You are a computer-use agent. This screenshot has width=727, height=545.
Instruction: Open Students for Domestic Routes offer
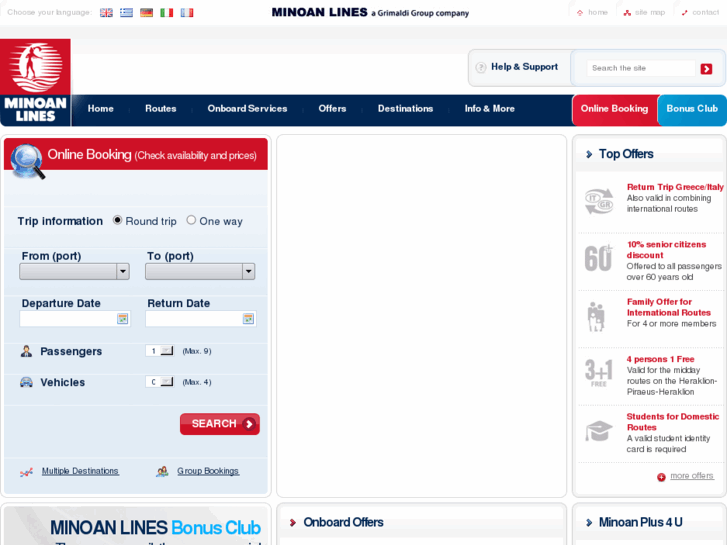[x=673, y=422]
